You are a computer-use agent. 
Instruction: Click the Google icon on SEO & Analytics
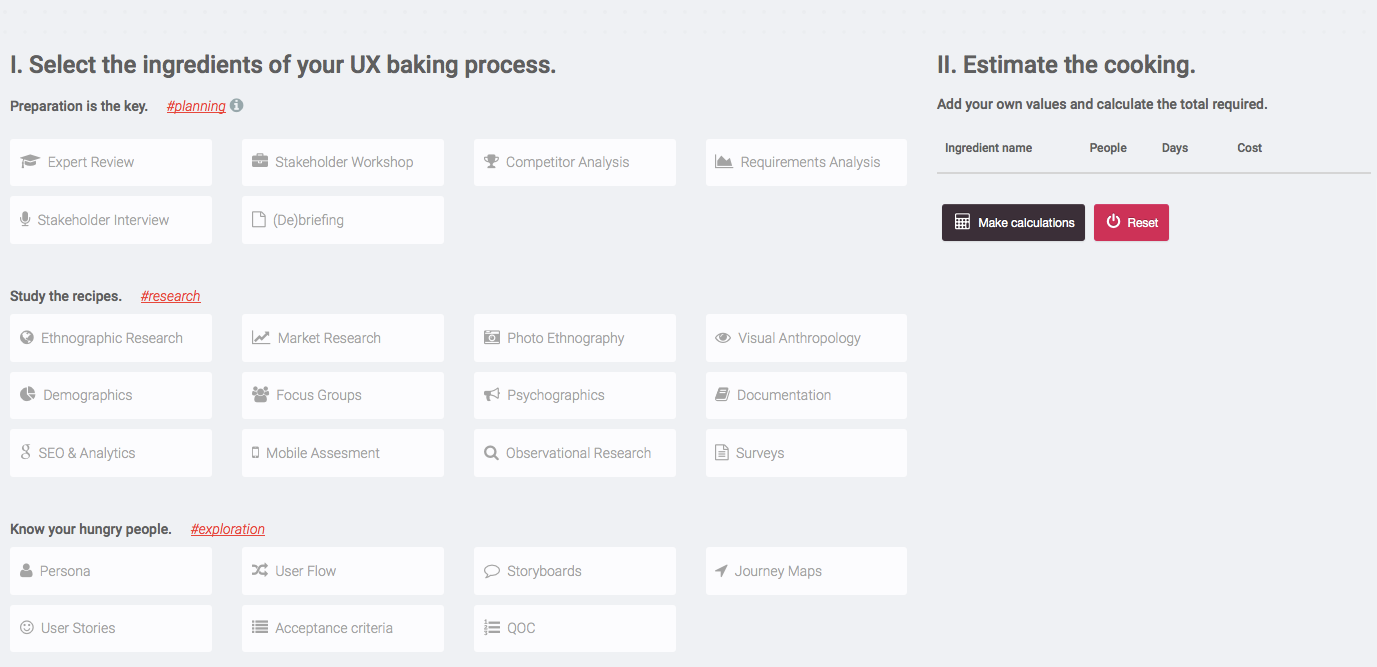pos(26,452)
